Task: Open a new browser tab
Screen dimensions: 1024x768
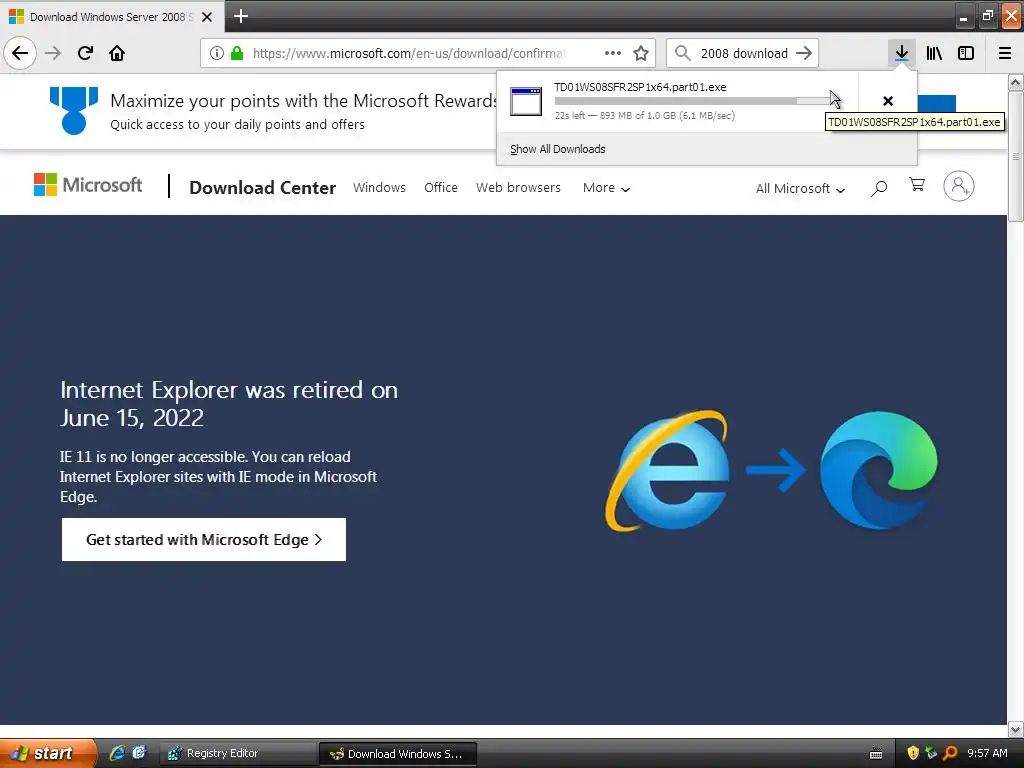Action: pyautogui.click(x=240, y=16)
